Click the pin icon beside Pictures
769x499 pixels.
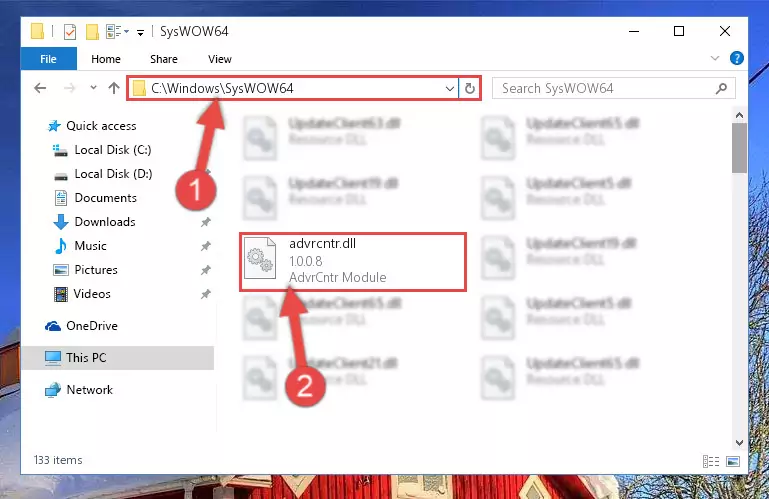click(205, 270)
